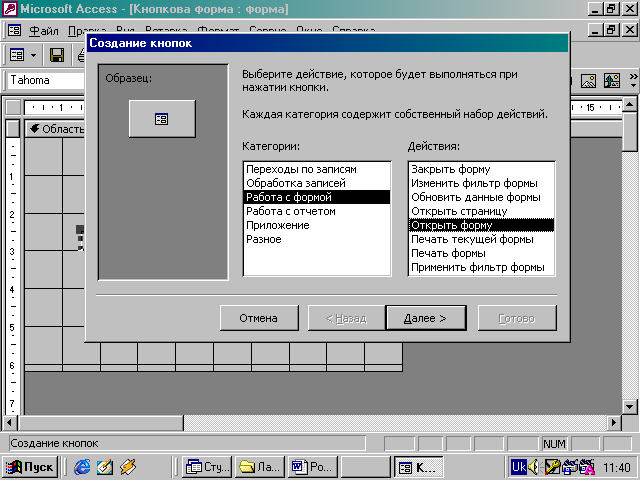Click the cactus picture frame icon in the toolbar
This screenshot has width=640, height=480.
tap(612, 81)
